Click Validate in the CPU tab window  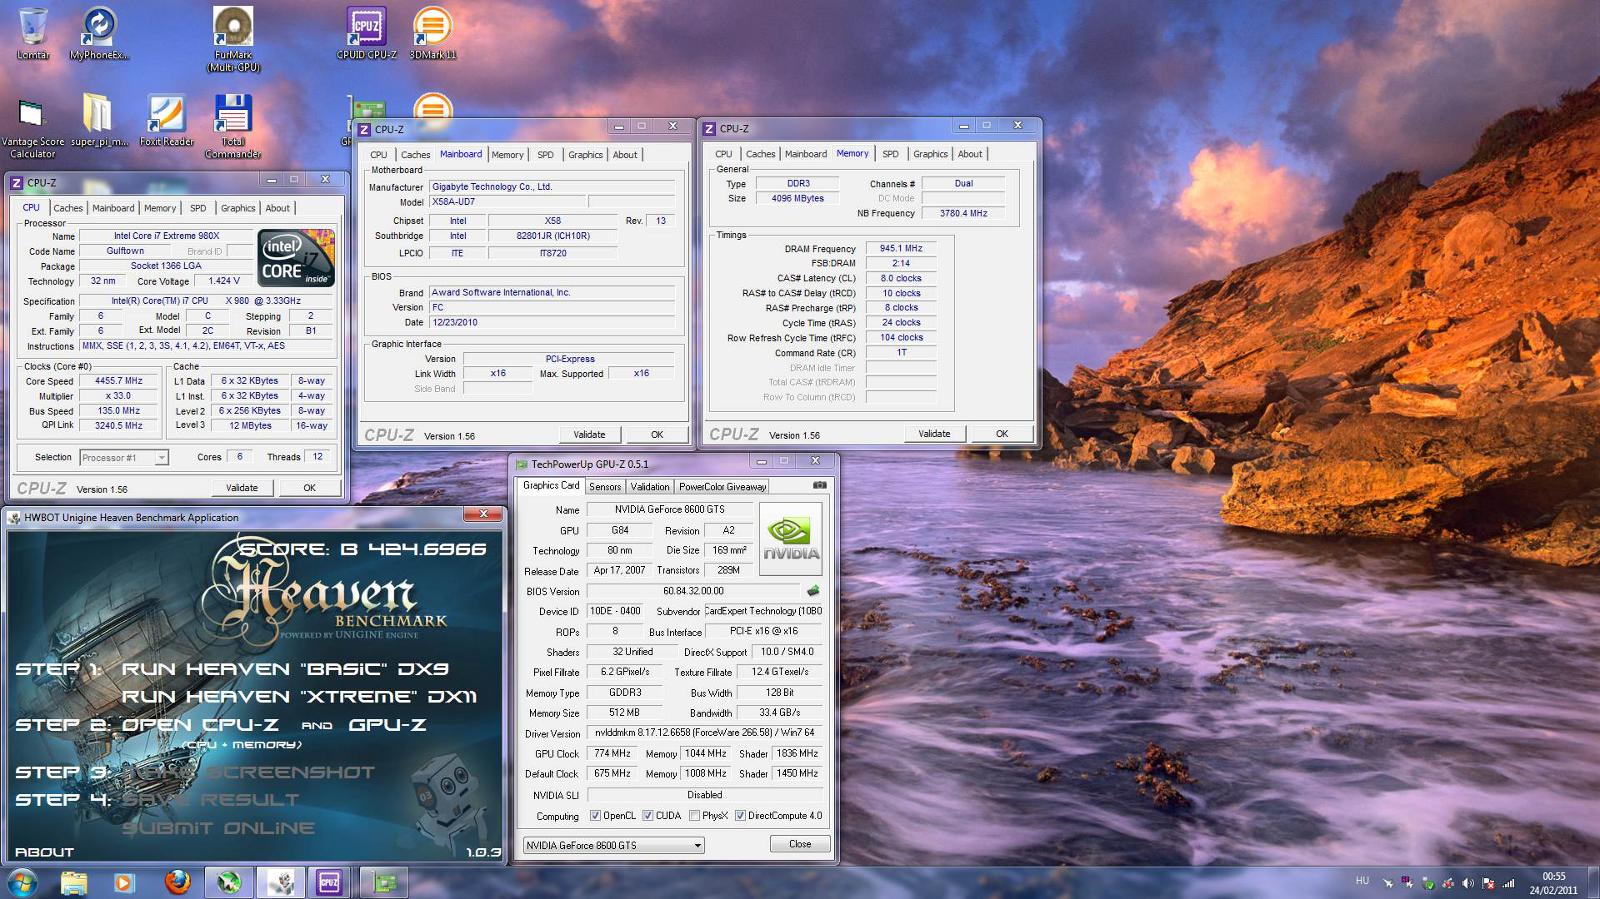pos(242,488)
